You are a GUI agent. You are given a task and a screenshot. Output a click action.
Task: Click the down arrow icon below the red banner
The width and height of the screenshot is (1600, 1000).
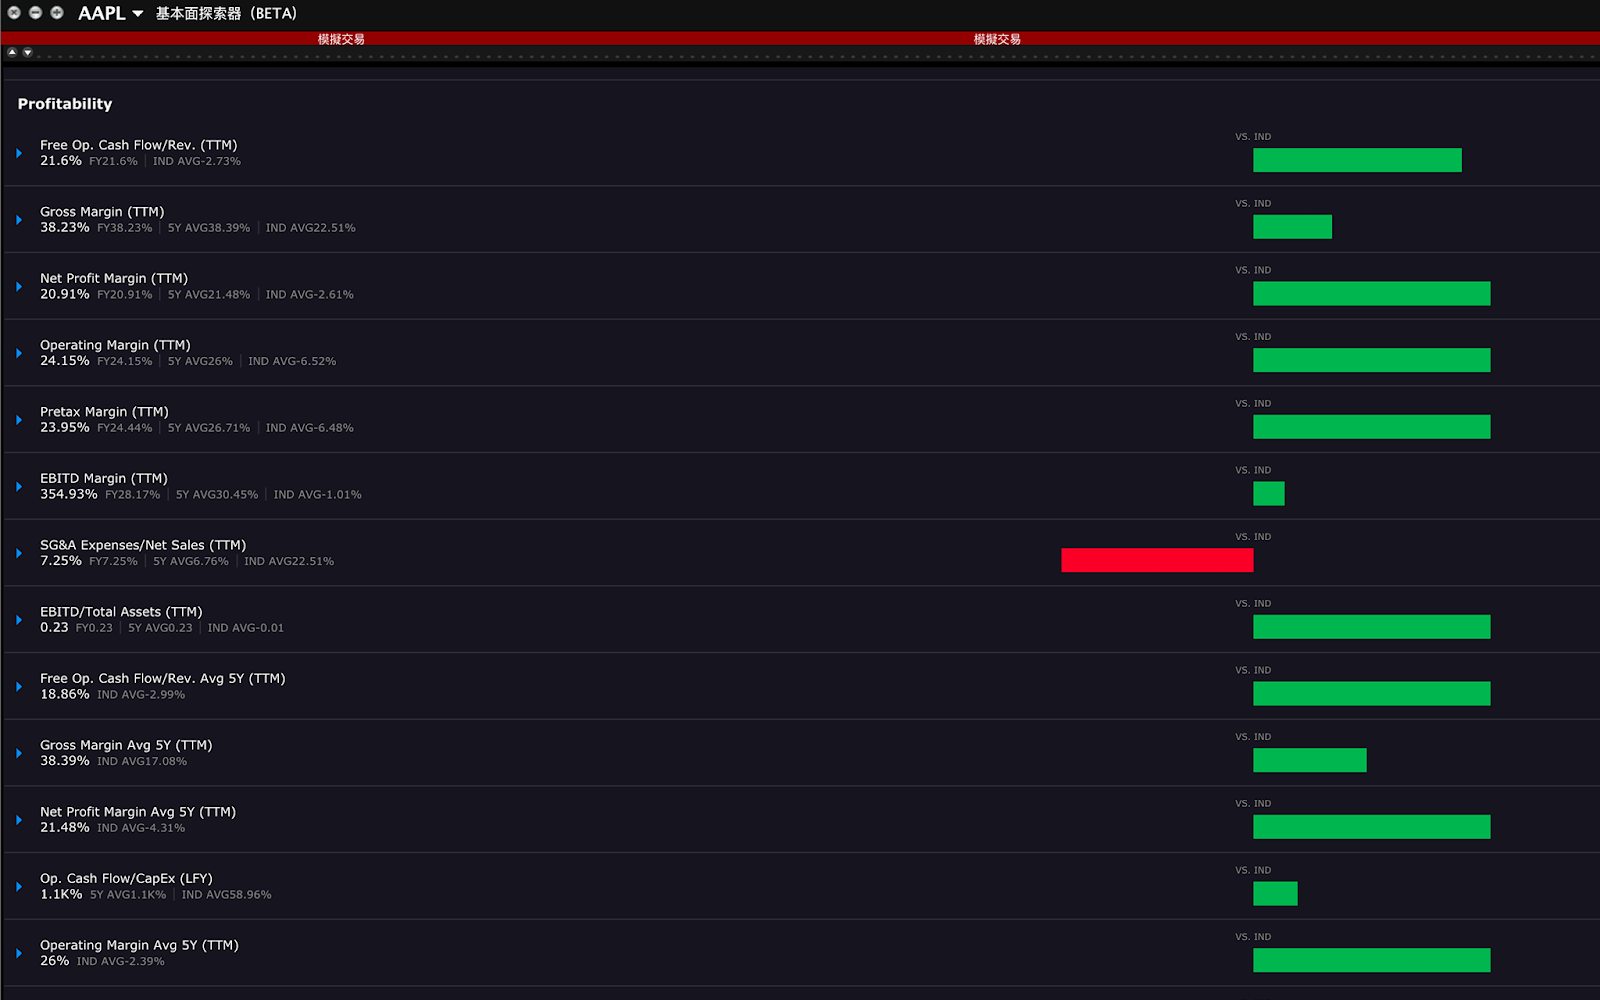(x=28, y=52)
